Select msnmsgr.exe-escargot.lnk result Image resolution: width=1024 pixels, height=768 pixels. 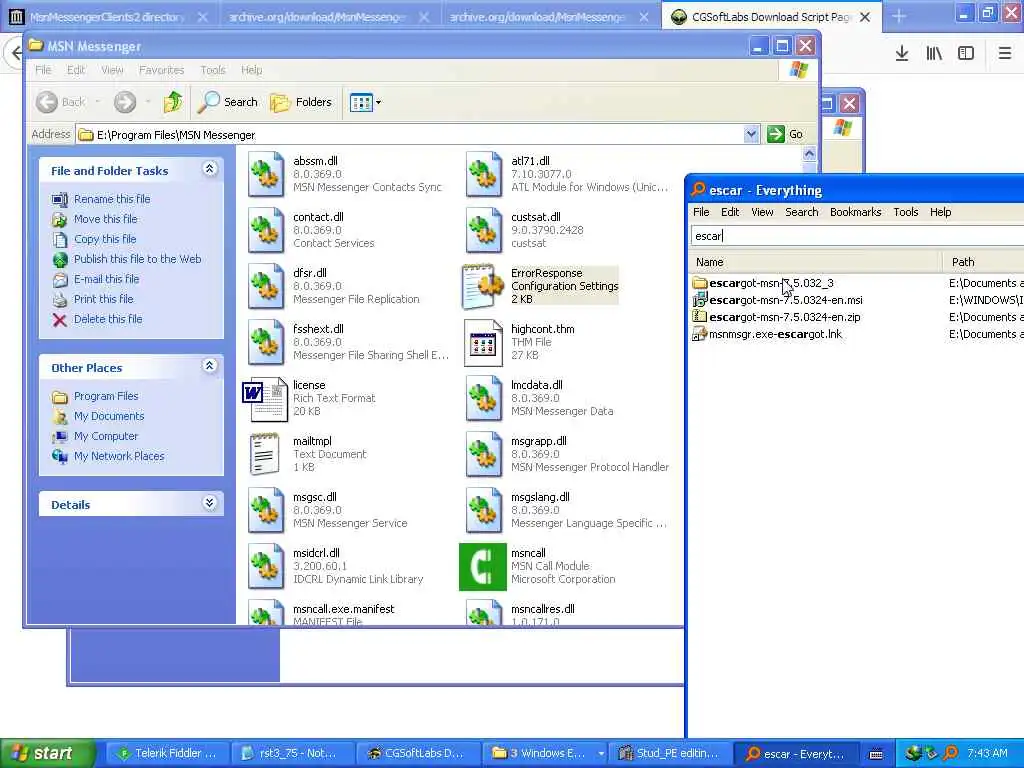(x=775, y=334)
